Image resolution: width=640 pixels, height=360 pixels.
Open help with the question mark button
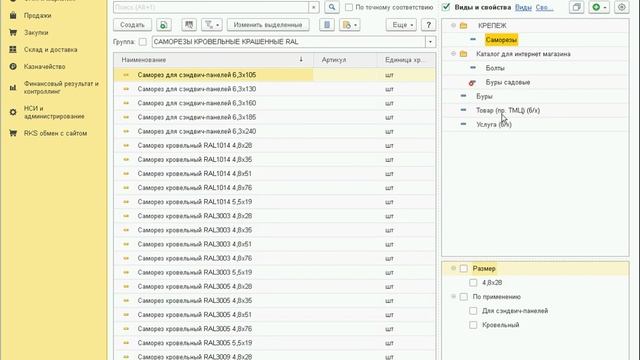pyautogui.click(x=428, y=25)
